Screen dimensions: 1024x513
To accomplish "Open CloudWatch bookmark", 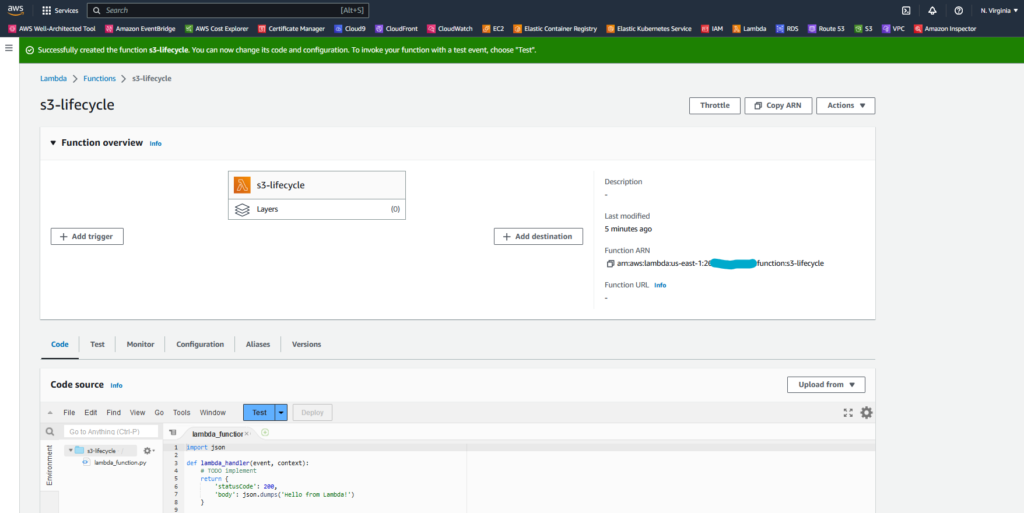I will click(x=450, y=29).
